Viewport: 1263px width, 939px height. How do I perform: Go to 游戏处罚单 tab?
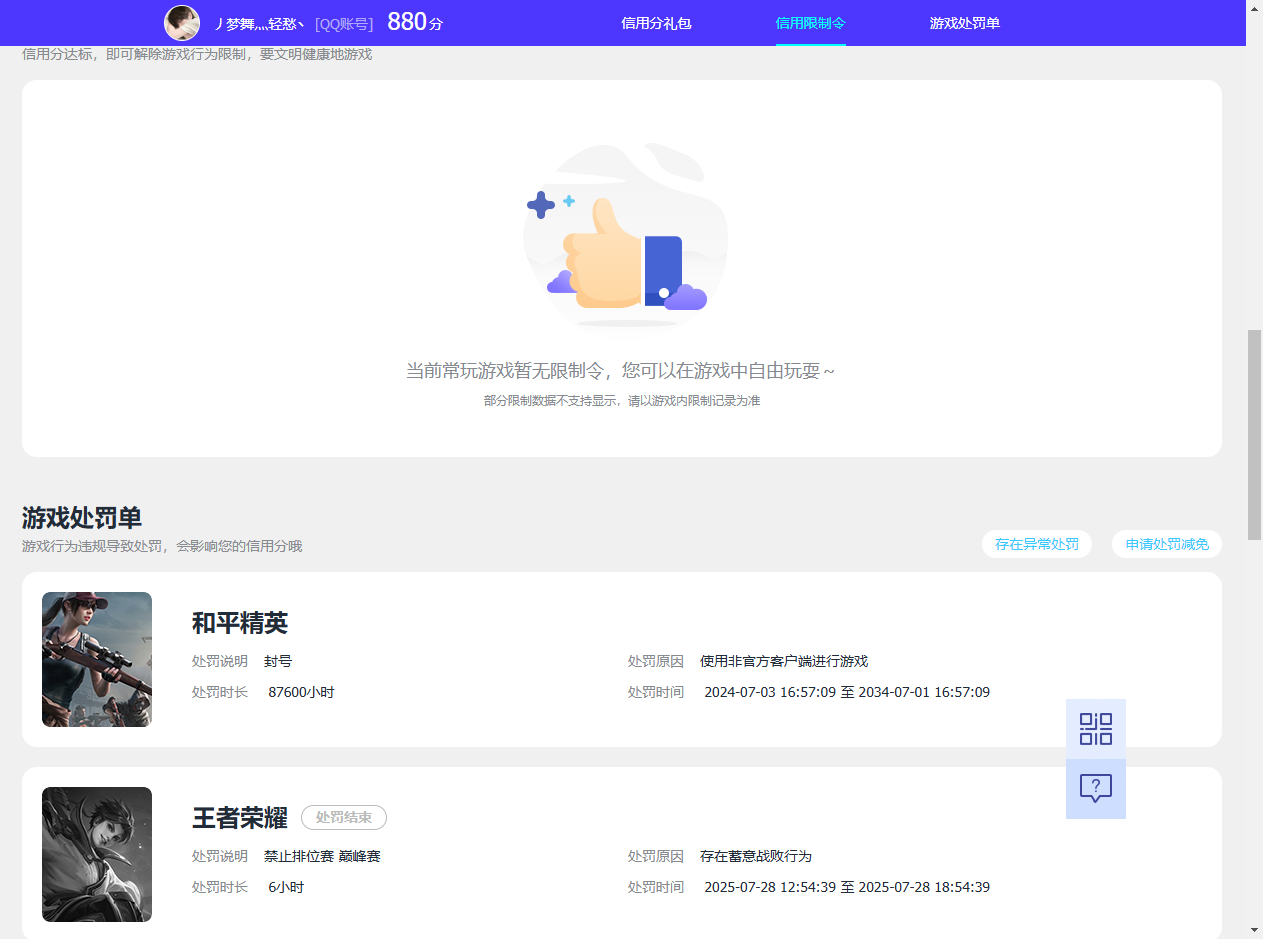(x=965, y=23)
